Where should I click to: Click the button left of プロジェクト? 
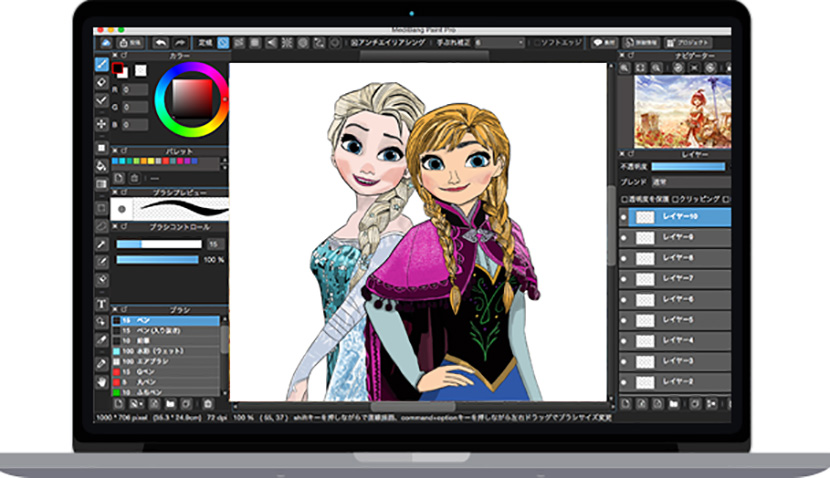(x=640, y=43)
